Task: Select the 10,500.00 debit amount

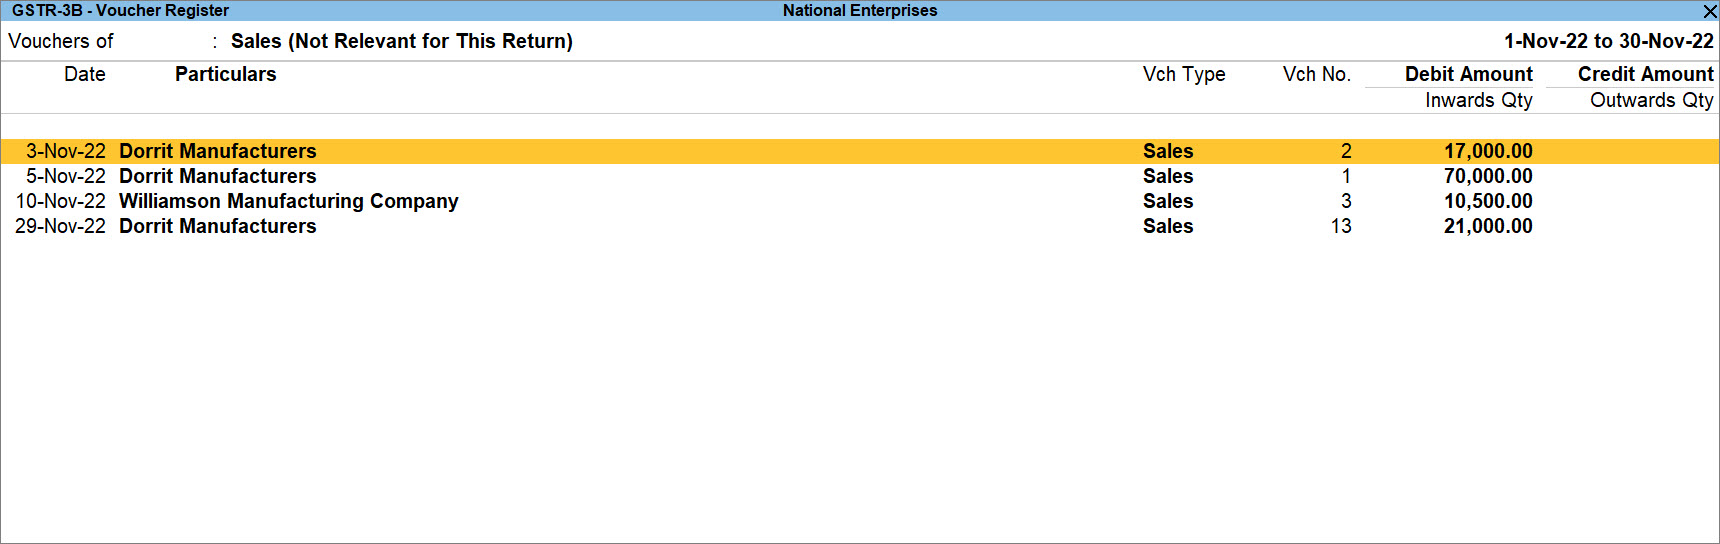Action: (1488, 201)
